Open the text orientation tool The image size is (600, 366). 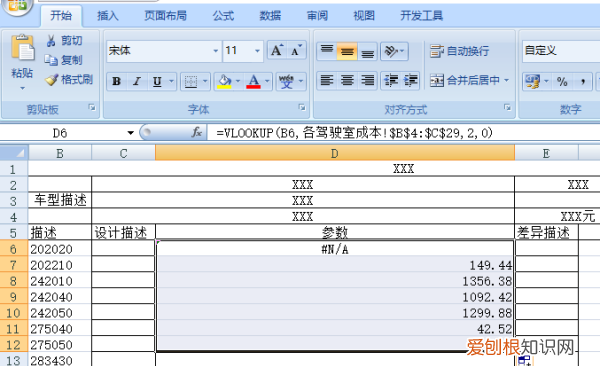click(391, 51)
